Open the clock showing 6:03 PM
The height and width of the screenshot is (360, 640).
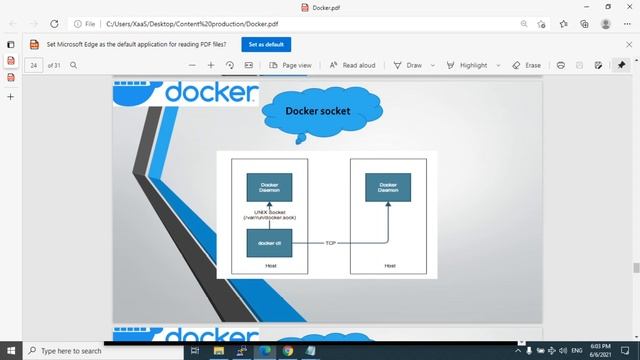(x=600, y=351)
